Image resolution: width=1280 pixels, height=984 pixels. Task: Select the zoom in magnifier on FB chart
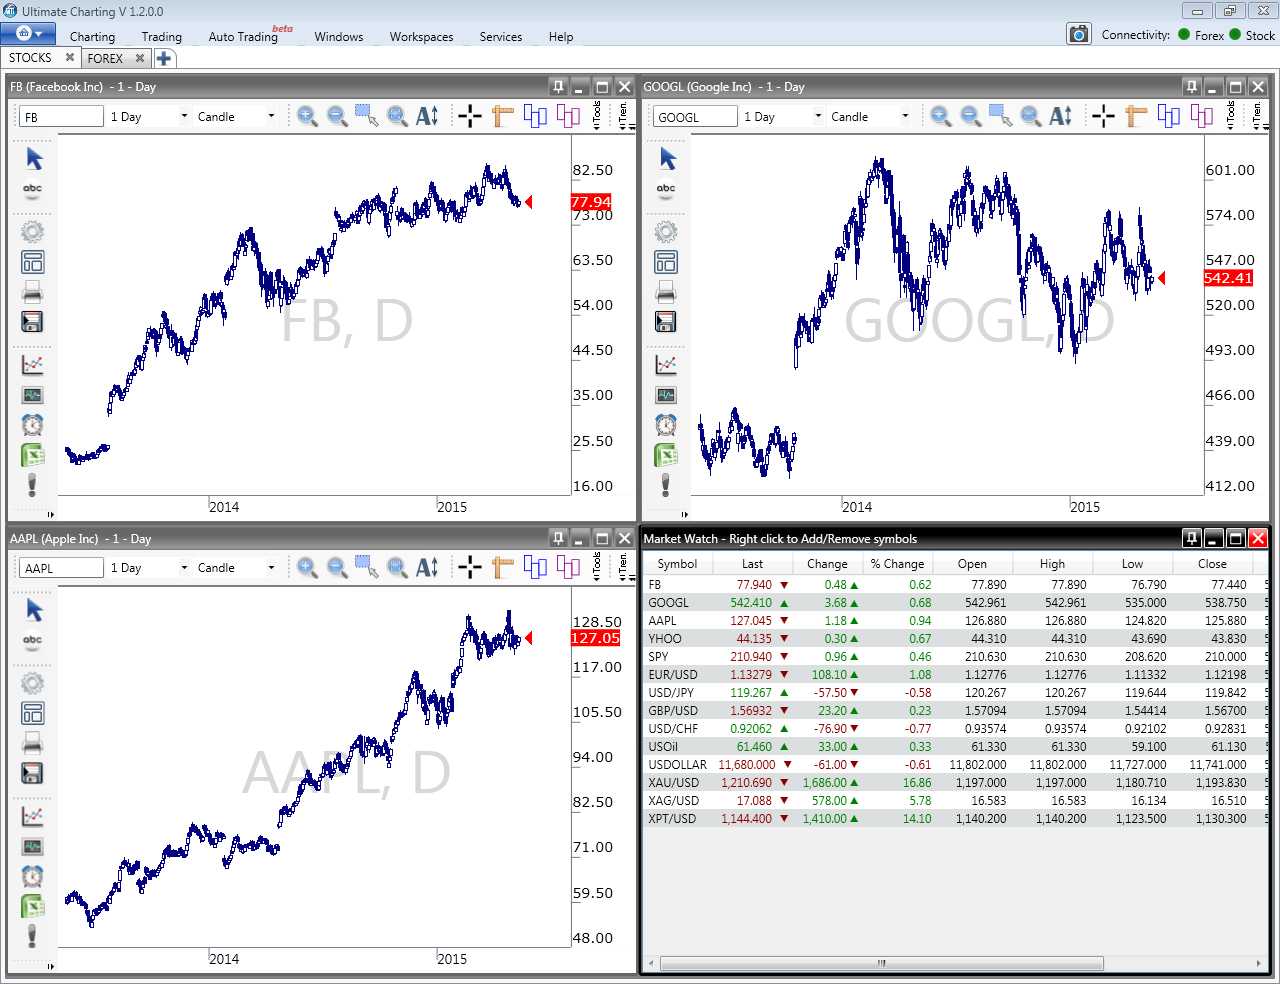tap(308, 116)
